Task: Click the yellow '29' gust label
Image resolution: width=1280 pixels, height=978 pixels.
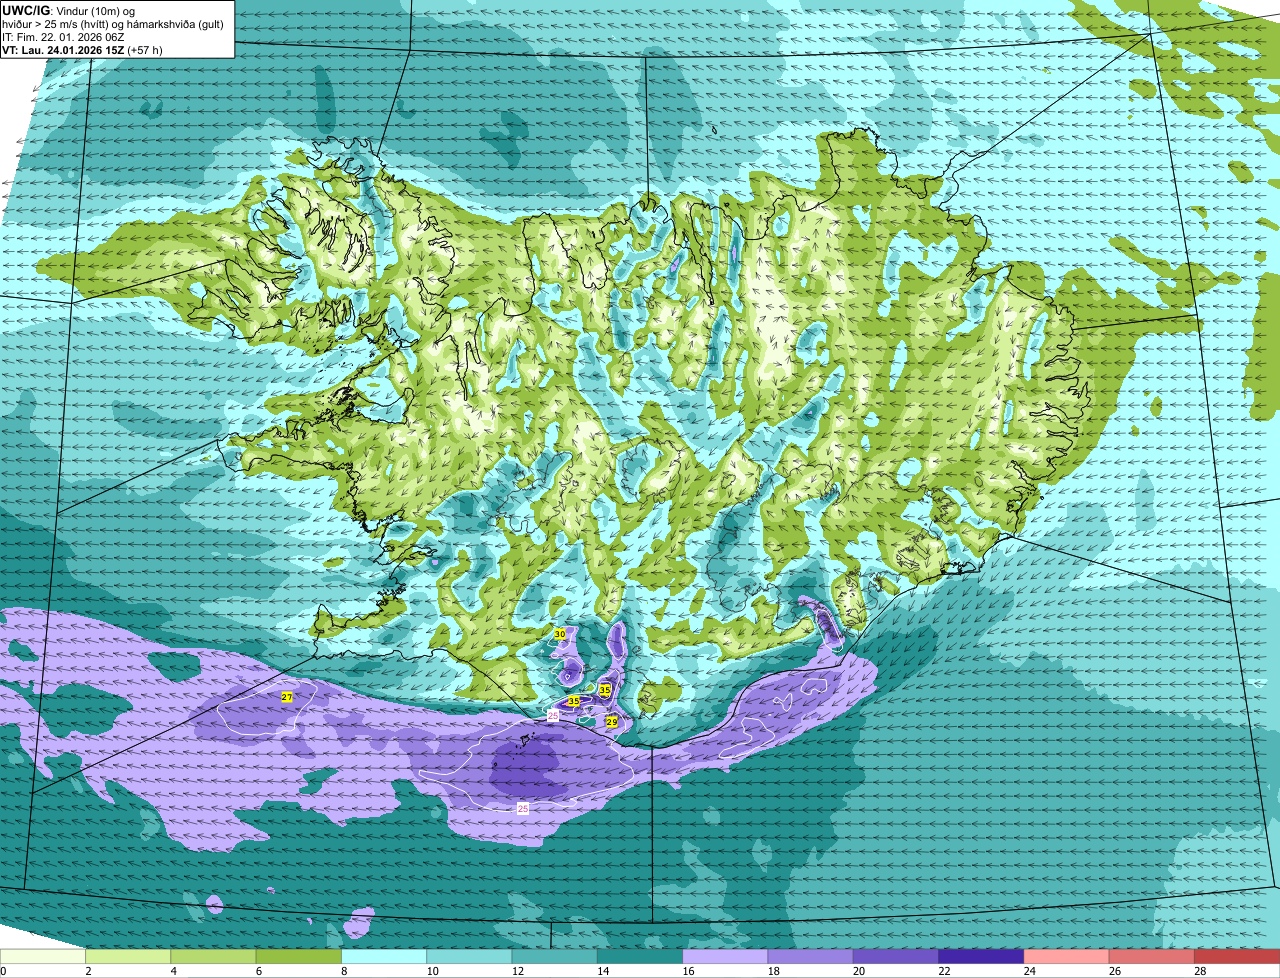Action: coord(612,721)
